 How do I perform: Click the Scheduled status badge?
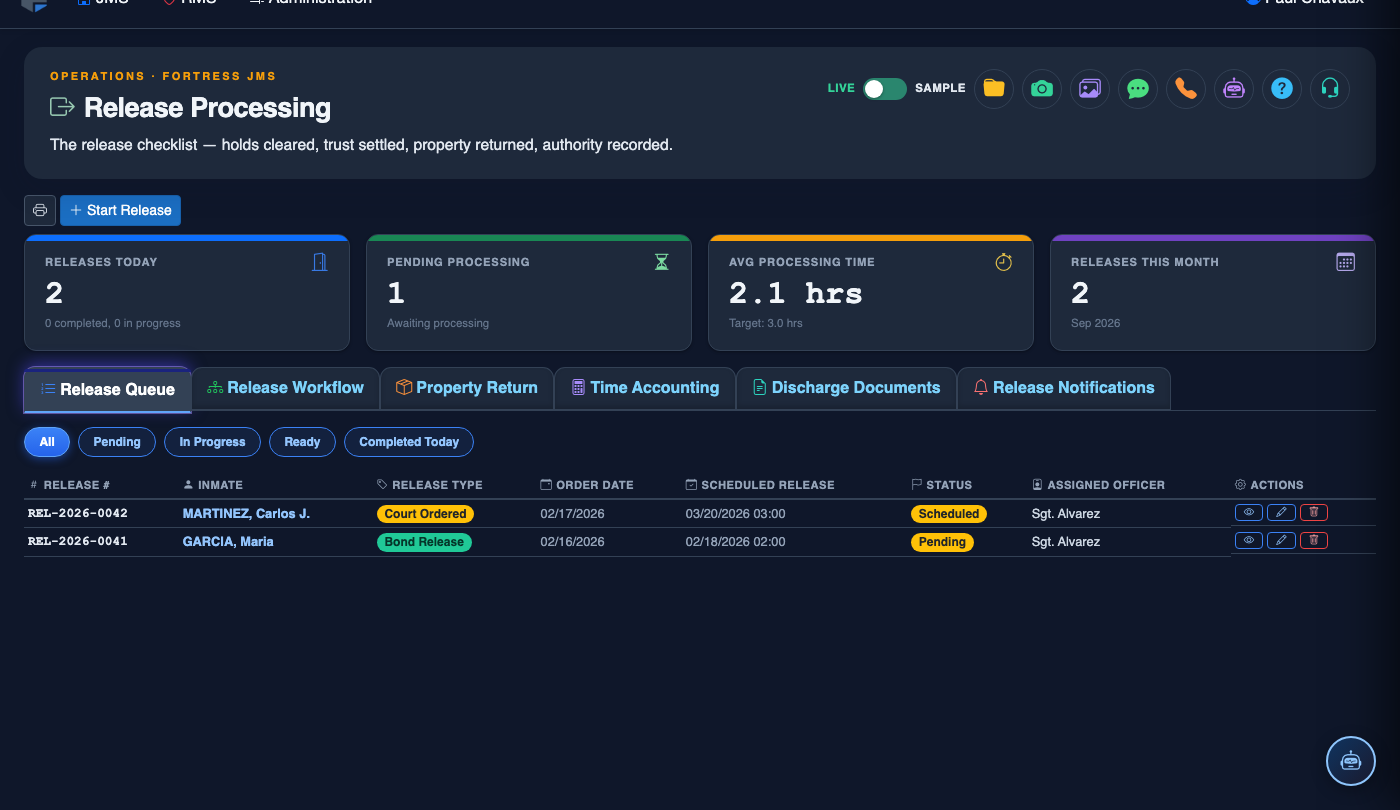point(949,514)
